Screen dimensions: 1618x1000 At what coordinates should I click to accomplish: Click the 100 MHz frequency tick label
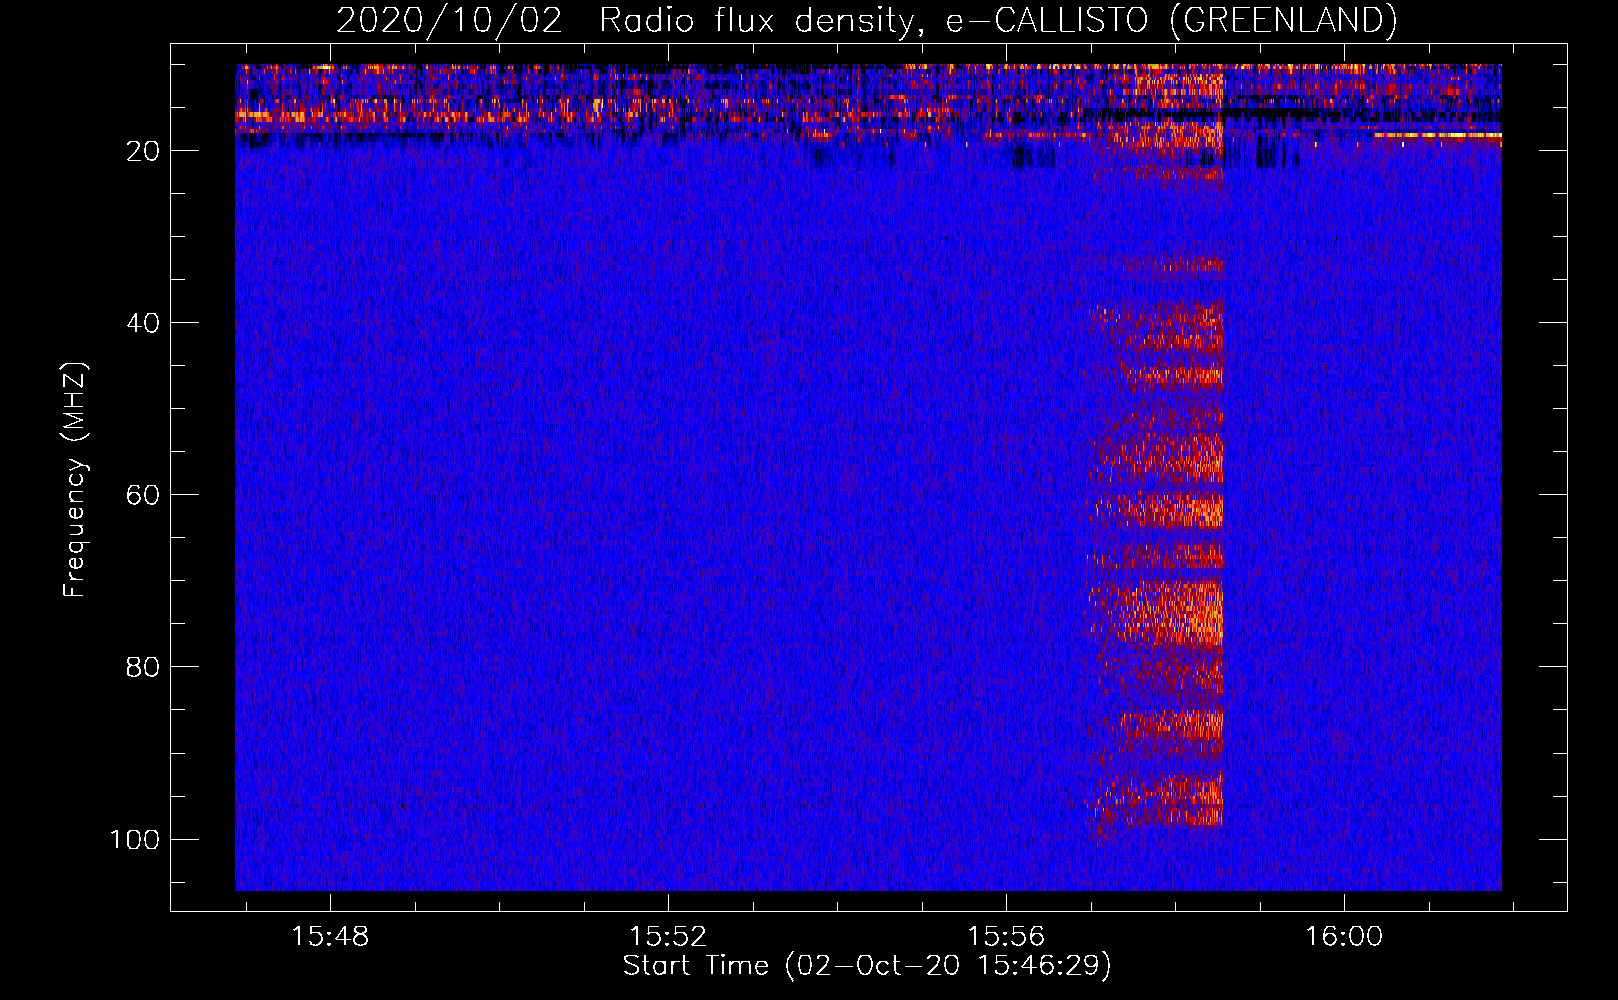[x=135, y=839]
